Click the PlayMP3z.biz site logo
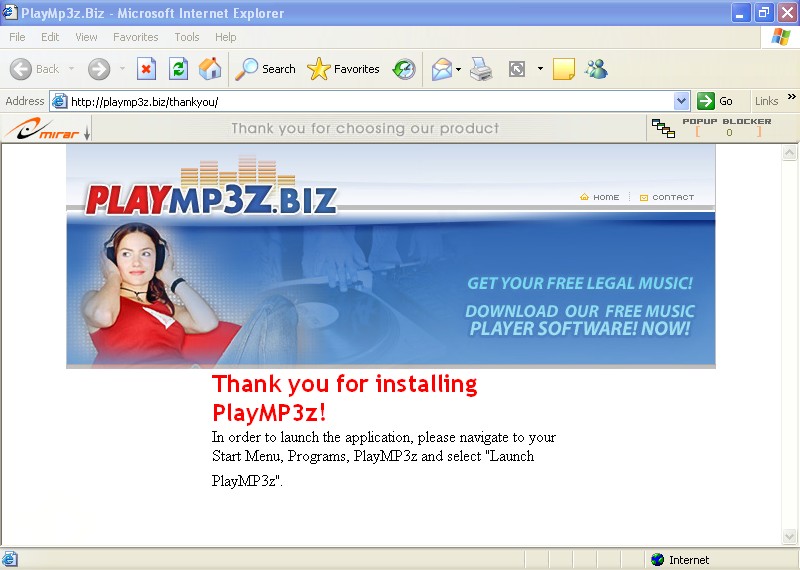The image size is (800, 570). 212,187
